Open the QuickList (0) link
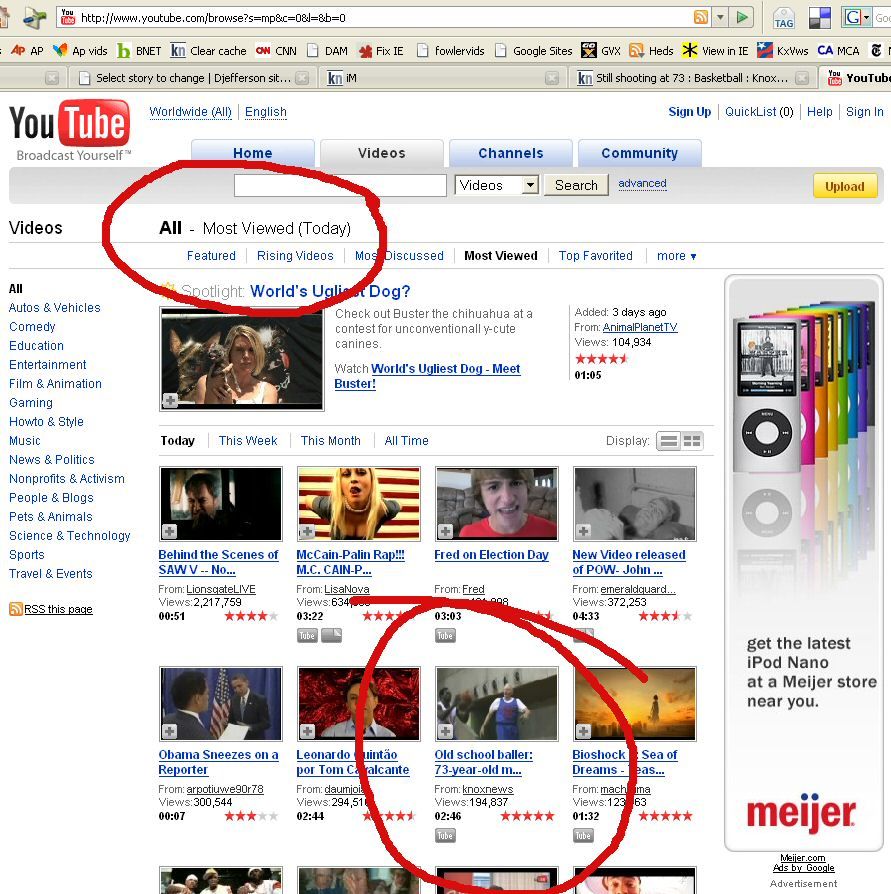Image resolution: width=891 pixels, height=894 pixels. [x=759, y=112]
